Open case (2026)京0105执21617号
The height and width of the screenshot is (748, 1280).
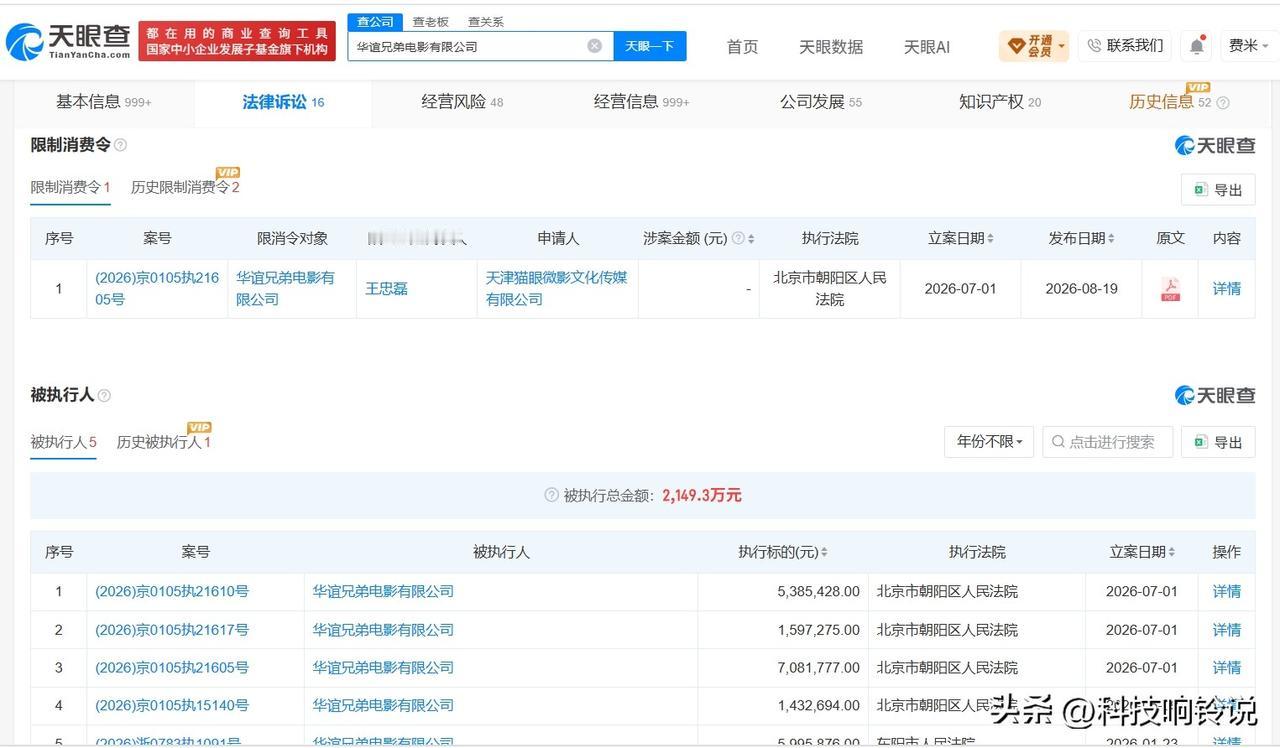pyautogui.click(x=172, y=630)
